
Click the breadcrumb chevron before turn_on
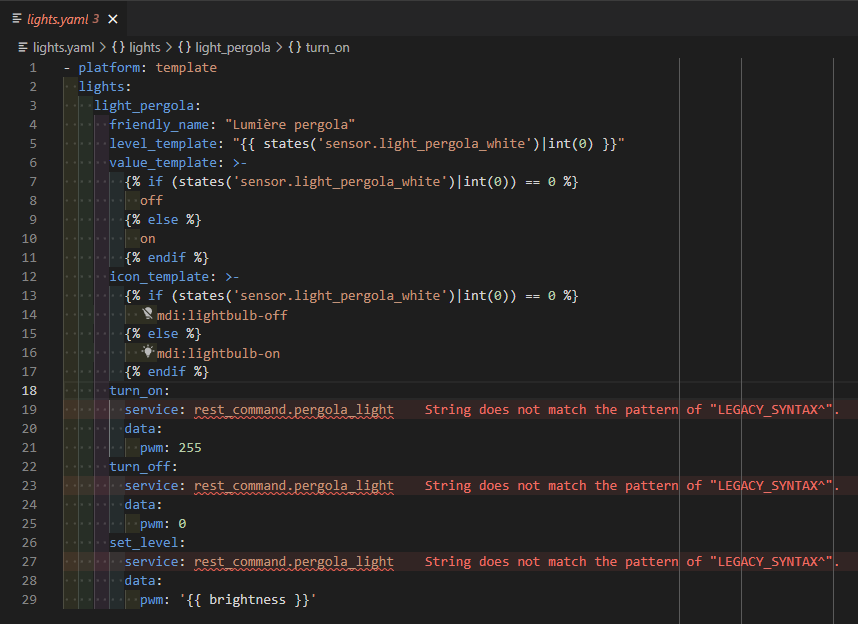pos(279,48)
